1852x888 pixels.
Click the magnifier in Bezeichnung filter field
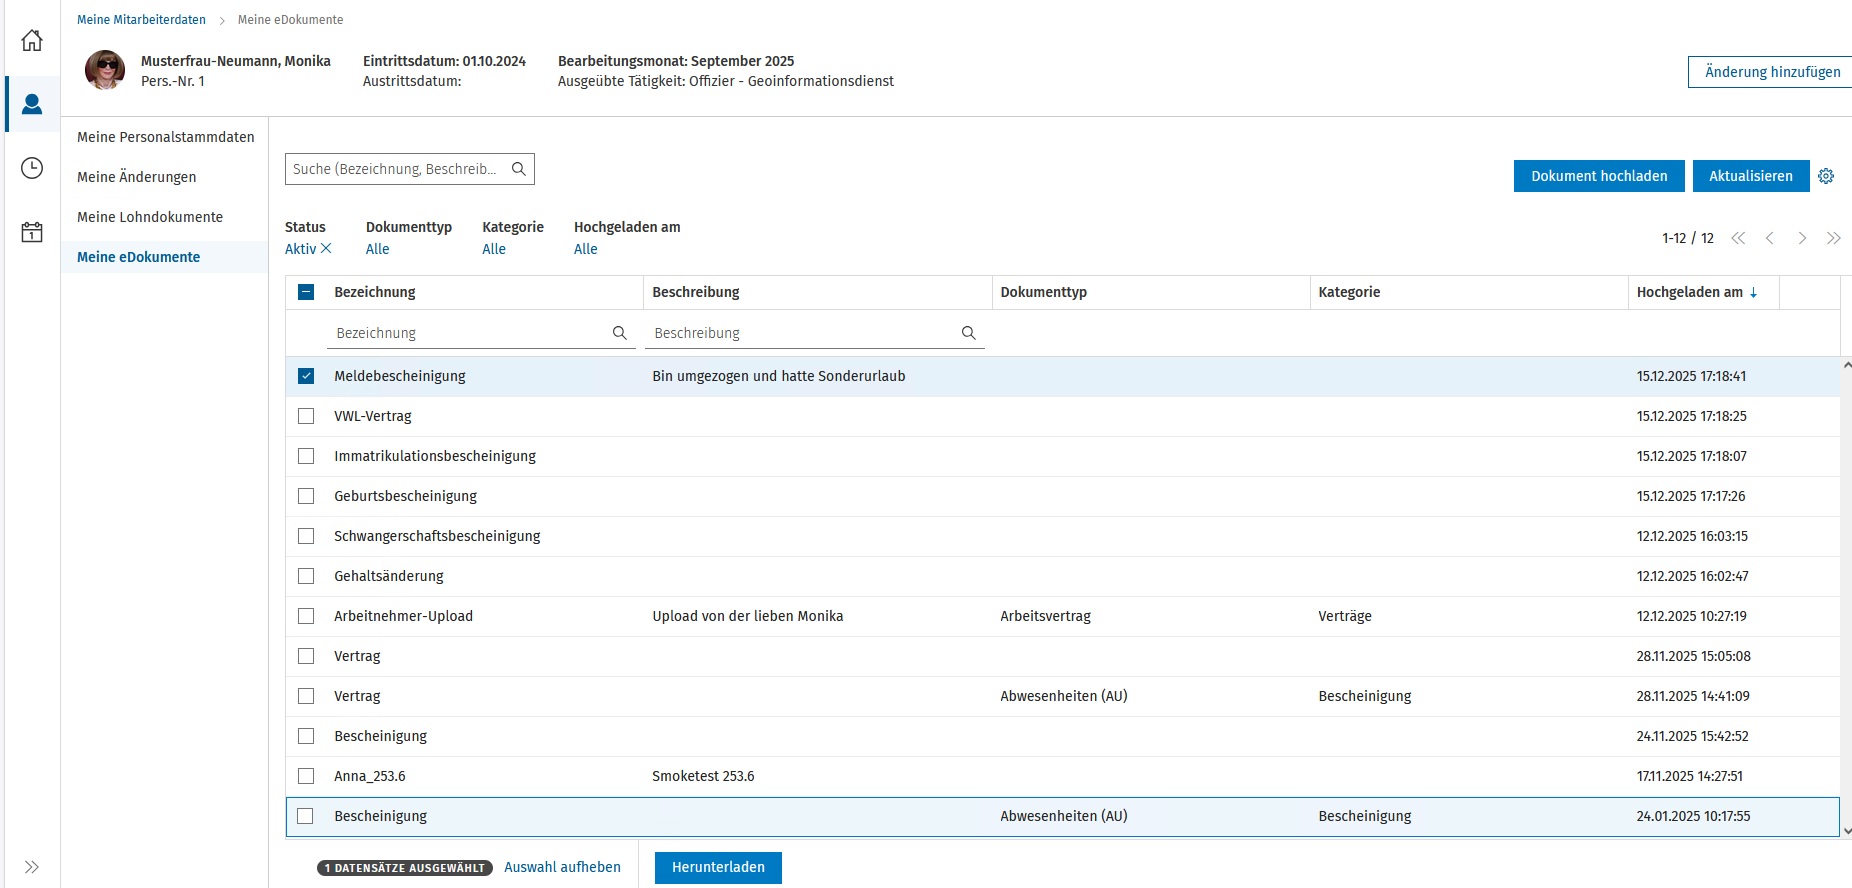pos(620,333)
